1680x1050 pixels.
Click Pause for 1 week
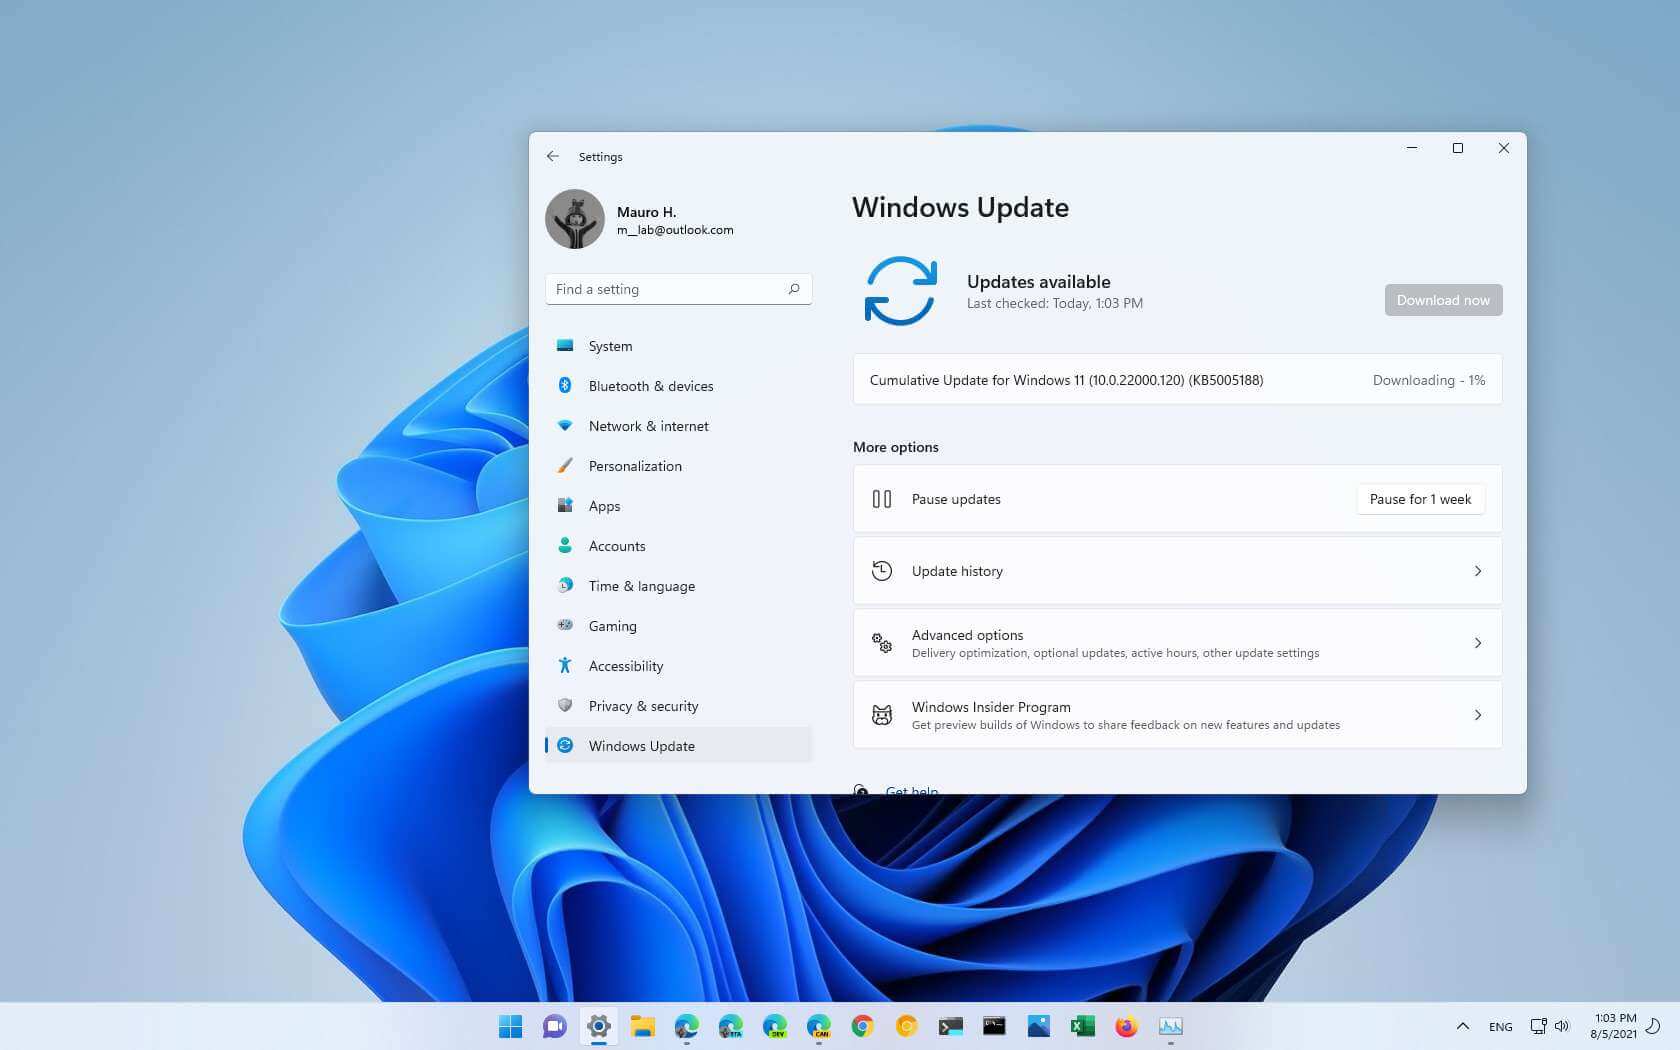tap(1420, 498)
